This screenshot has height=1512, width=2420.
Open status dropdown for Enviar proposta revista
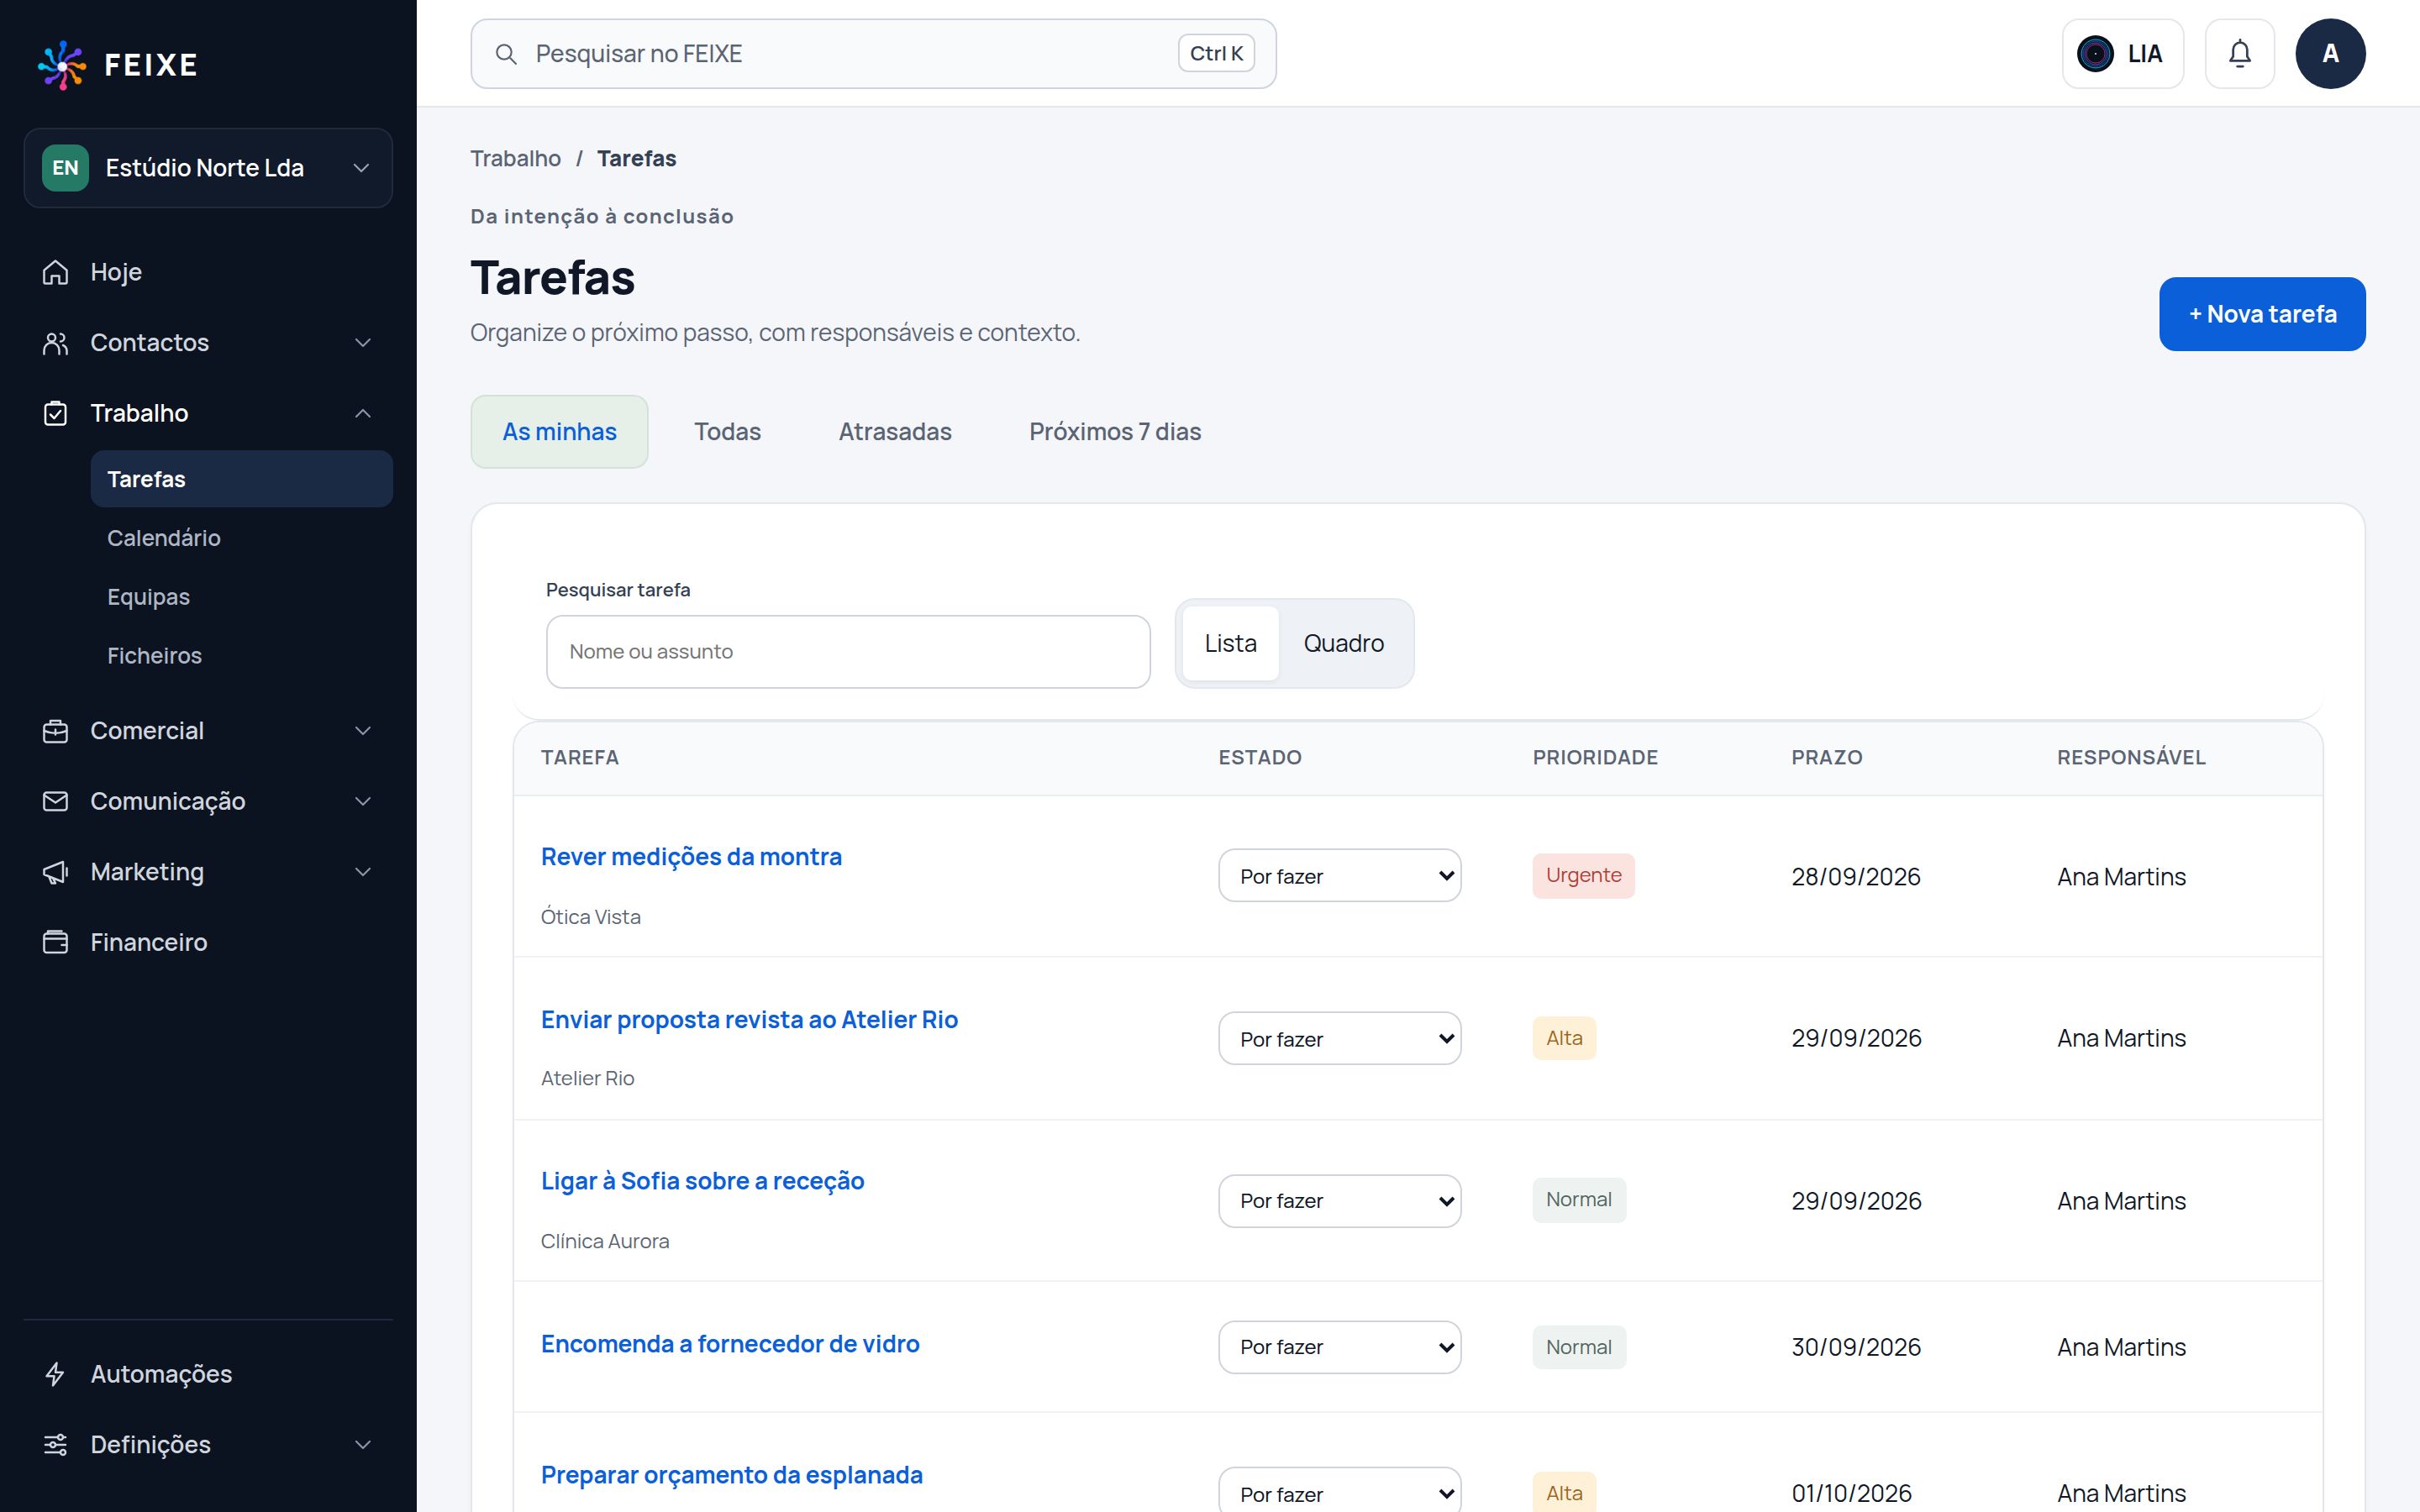tap(1339, 1038)
